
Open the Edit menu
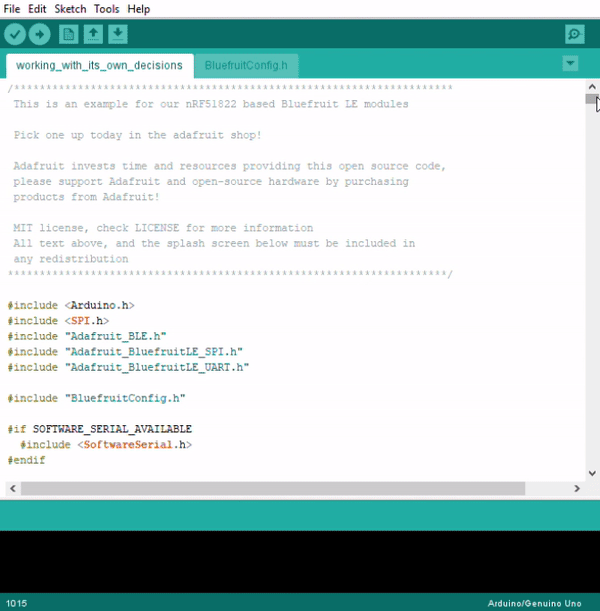(37, 9)
